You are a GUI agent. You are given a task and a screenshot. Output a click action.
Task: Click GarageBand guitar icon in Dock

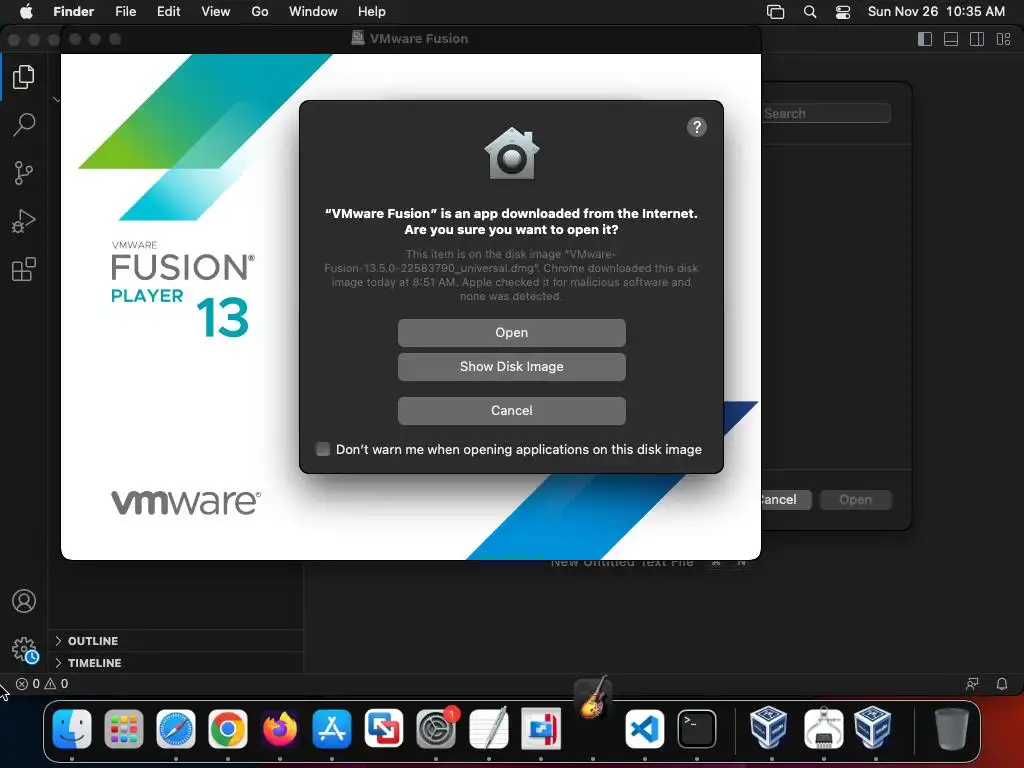(592, 699)
